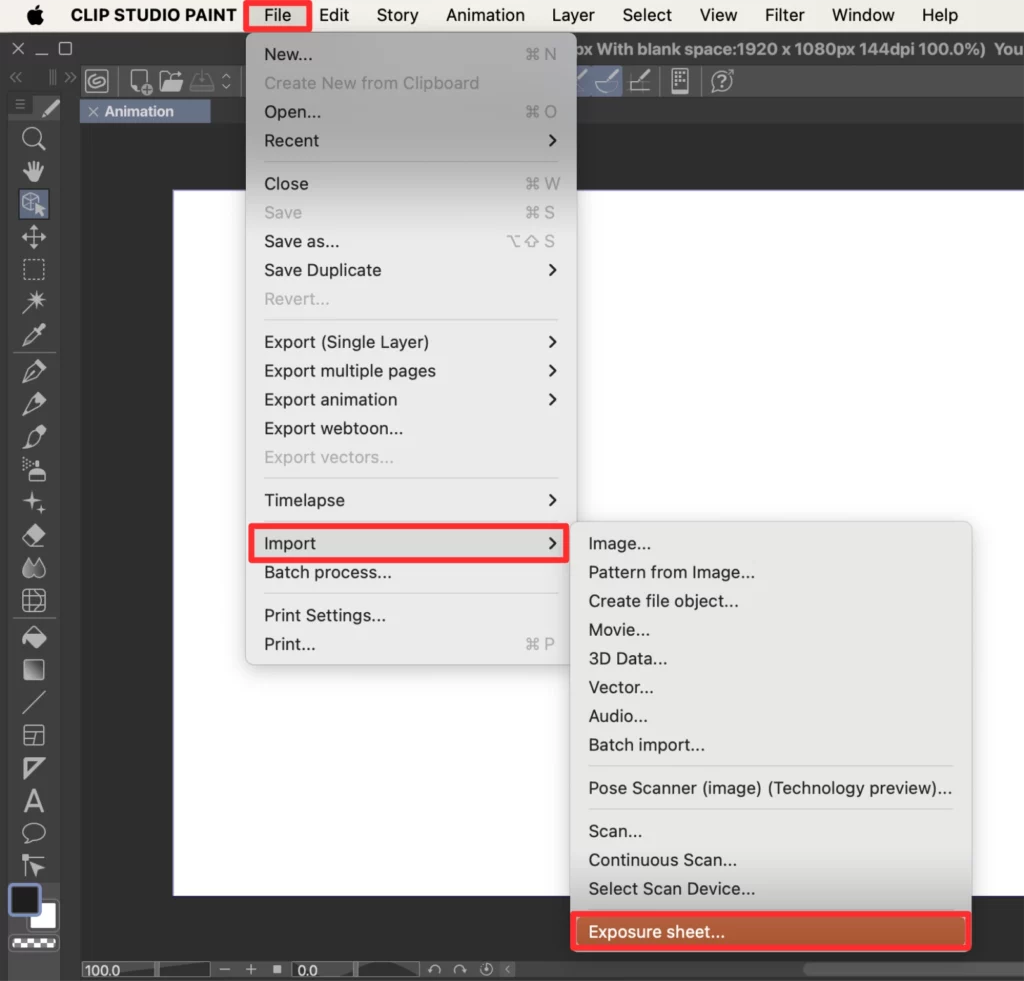Select the Eraser tool

click(x=33, y=536)
